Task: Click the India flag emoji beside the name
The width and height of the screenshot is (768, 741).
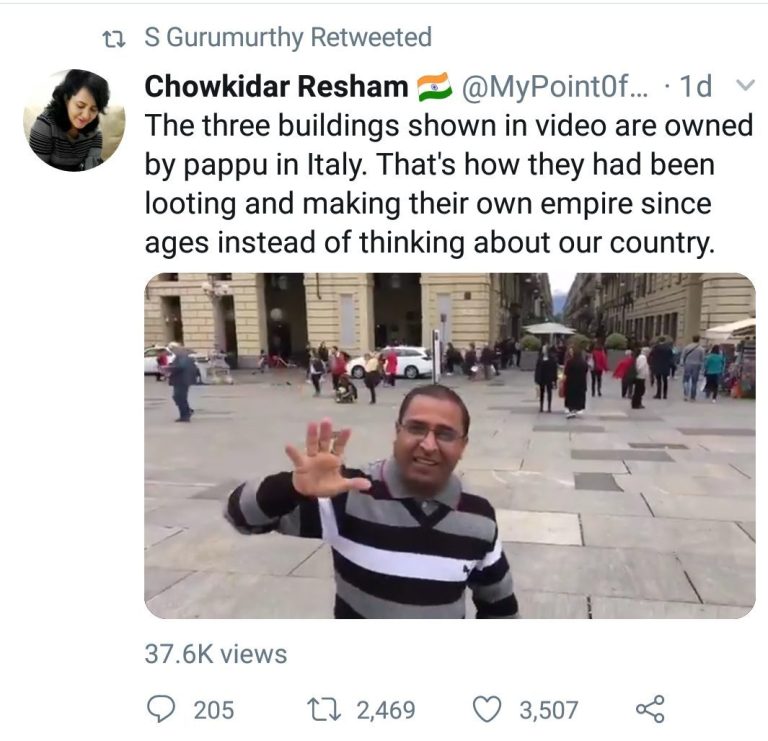Action: [431, 88]
